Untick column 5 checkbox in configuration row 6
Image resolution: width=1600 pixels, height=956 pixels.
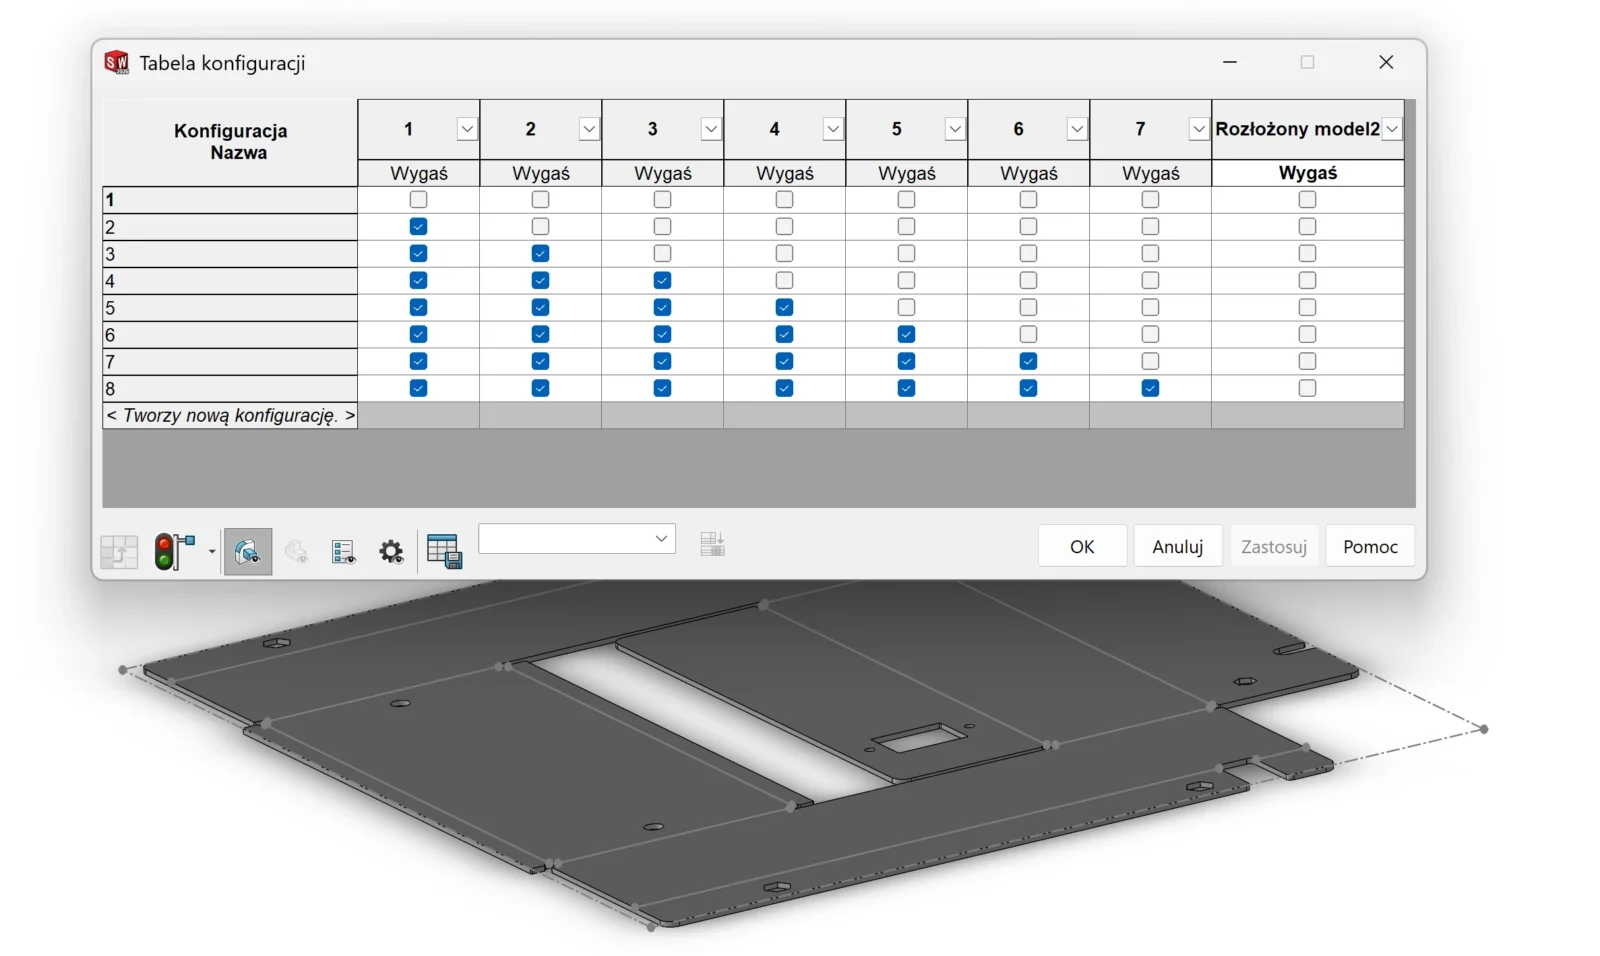pyautogui.click(x=906, y=335)
